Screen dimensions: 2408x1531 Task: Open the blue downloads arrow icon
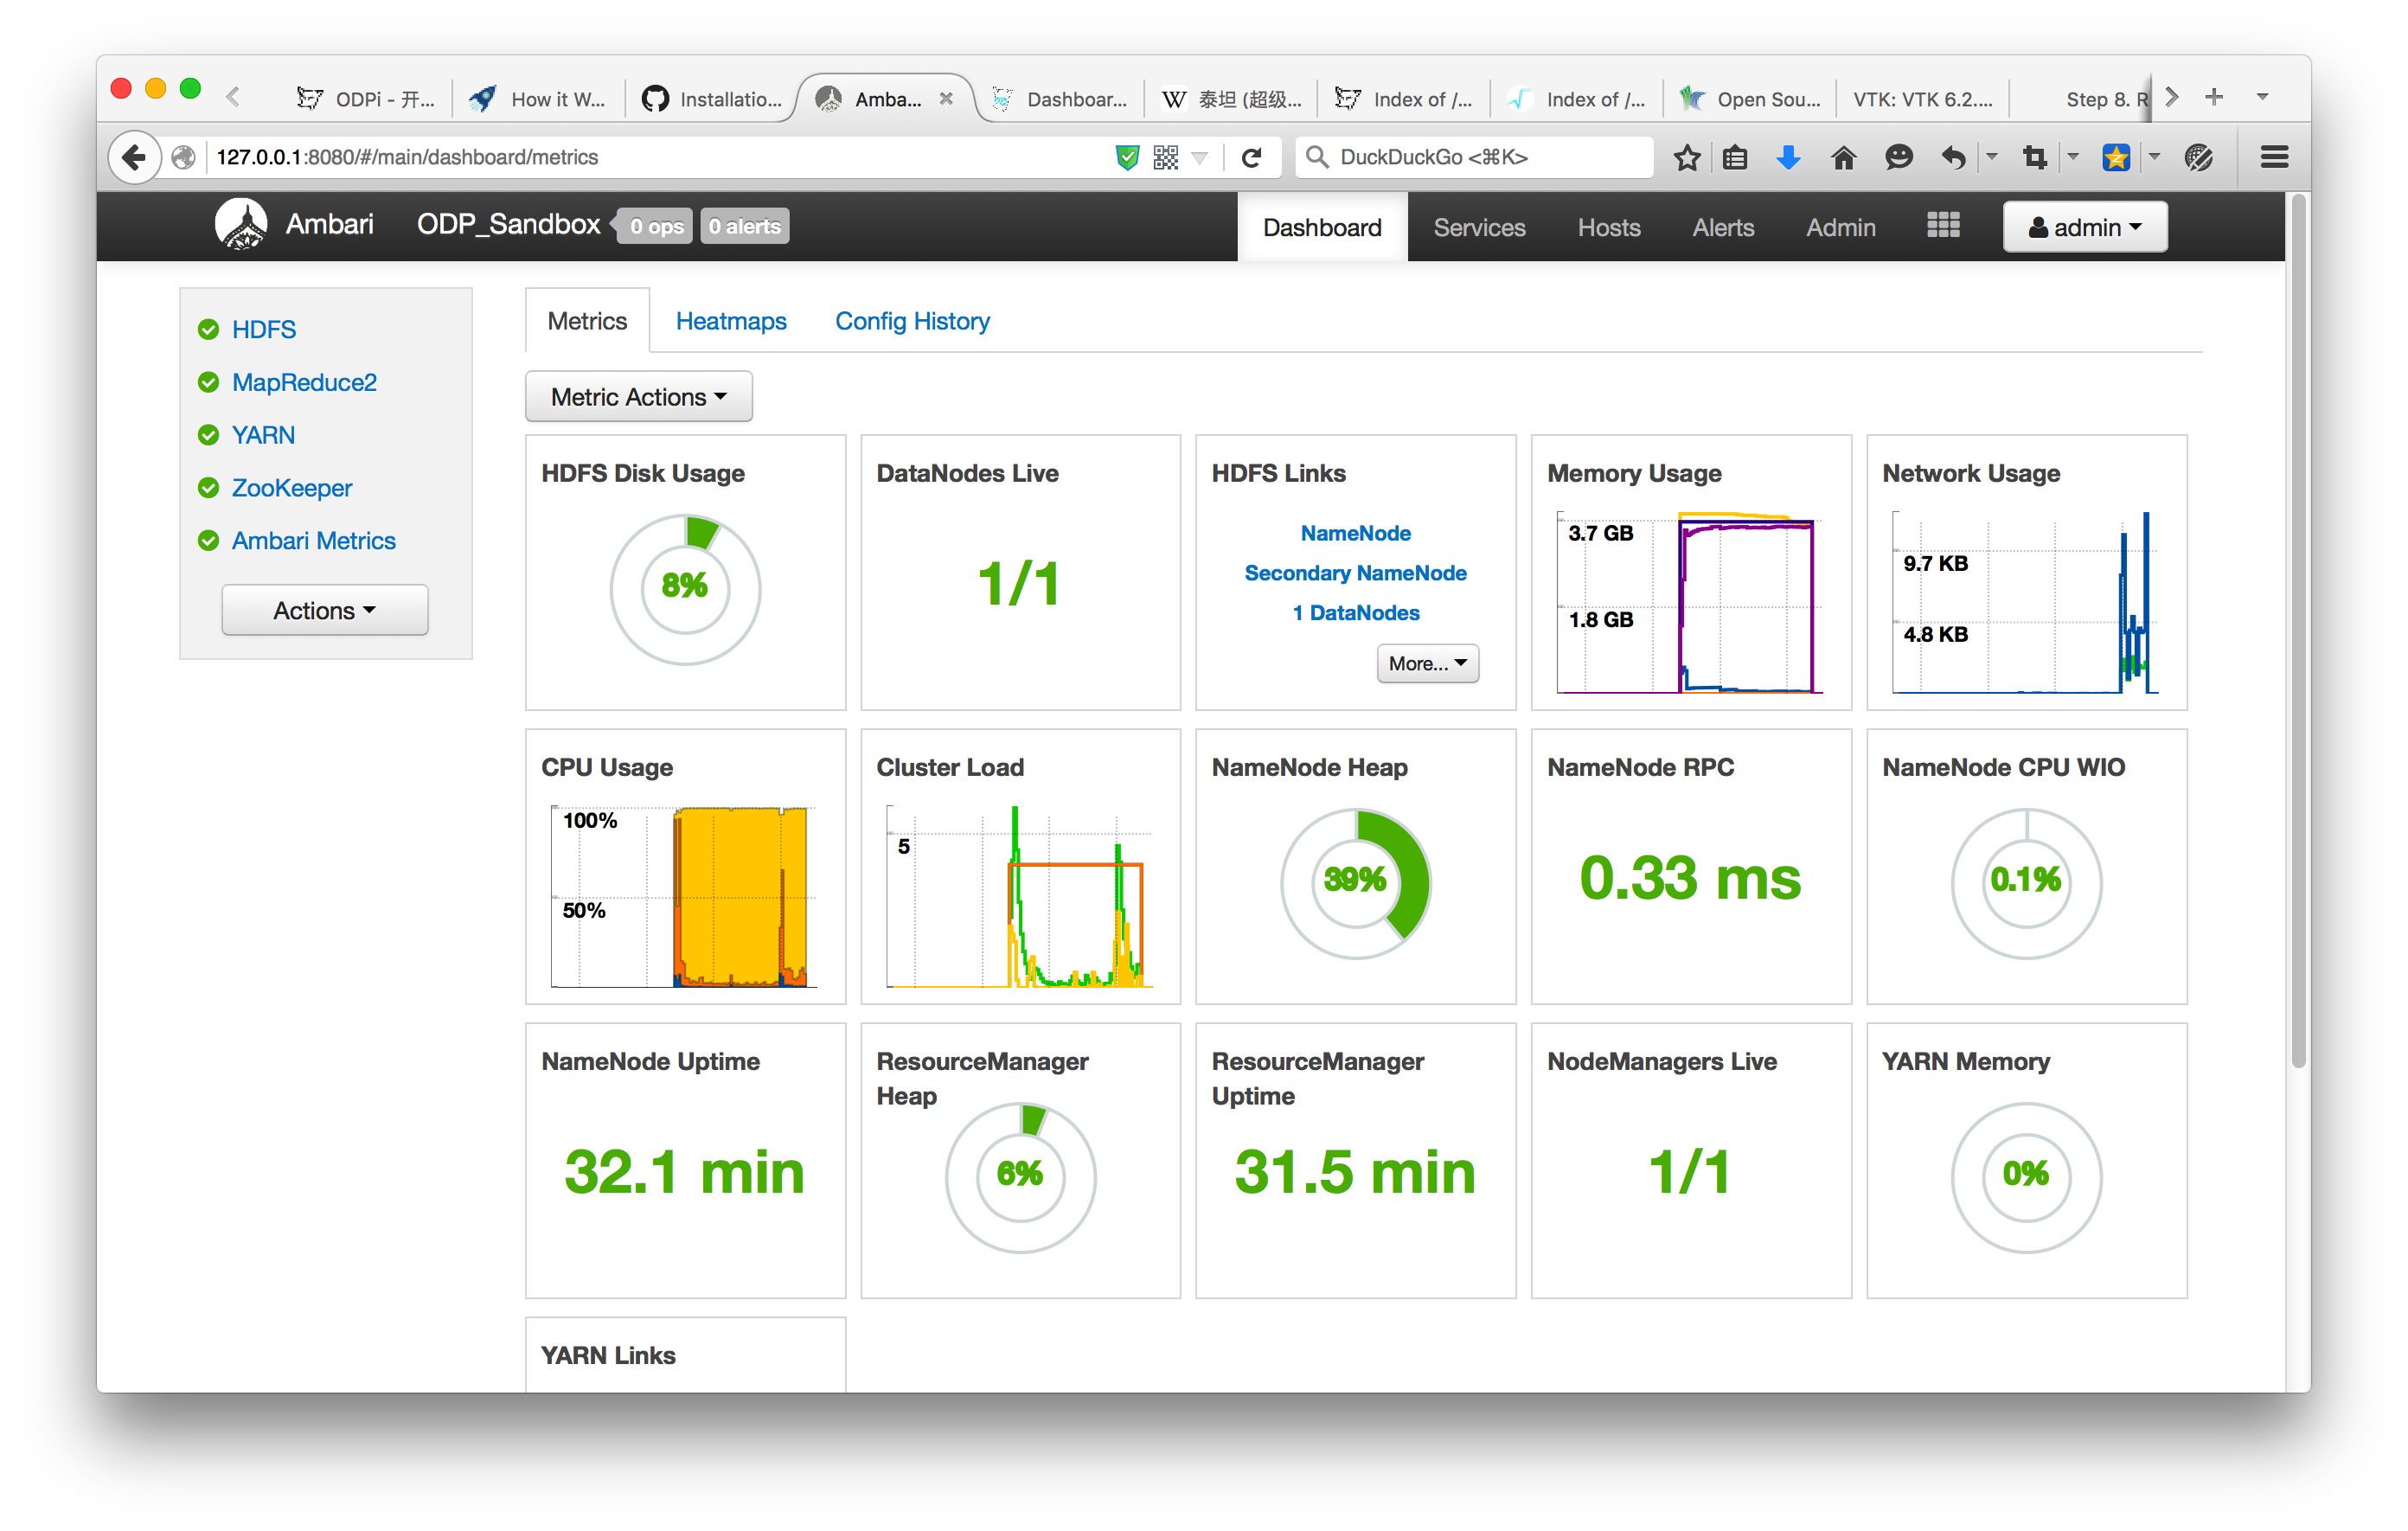tap(1788, 157)
